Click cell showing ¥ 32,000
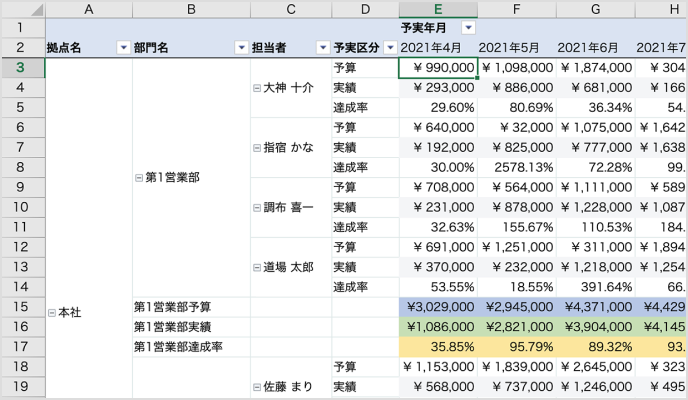The image size is (688, 400). click(x=517, y=128)
